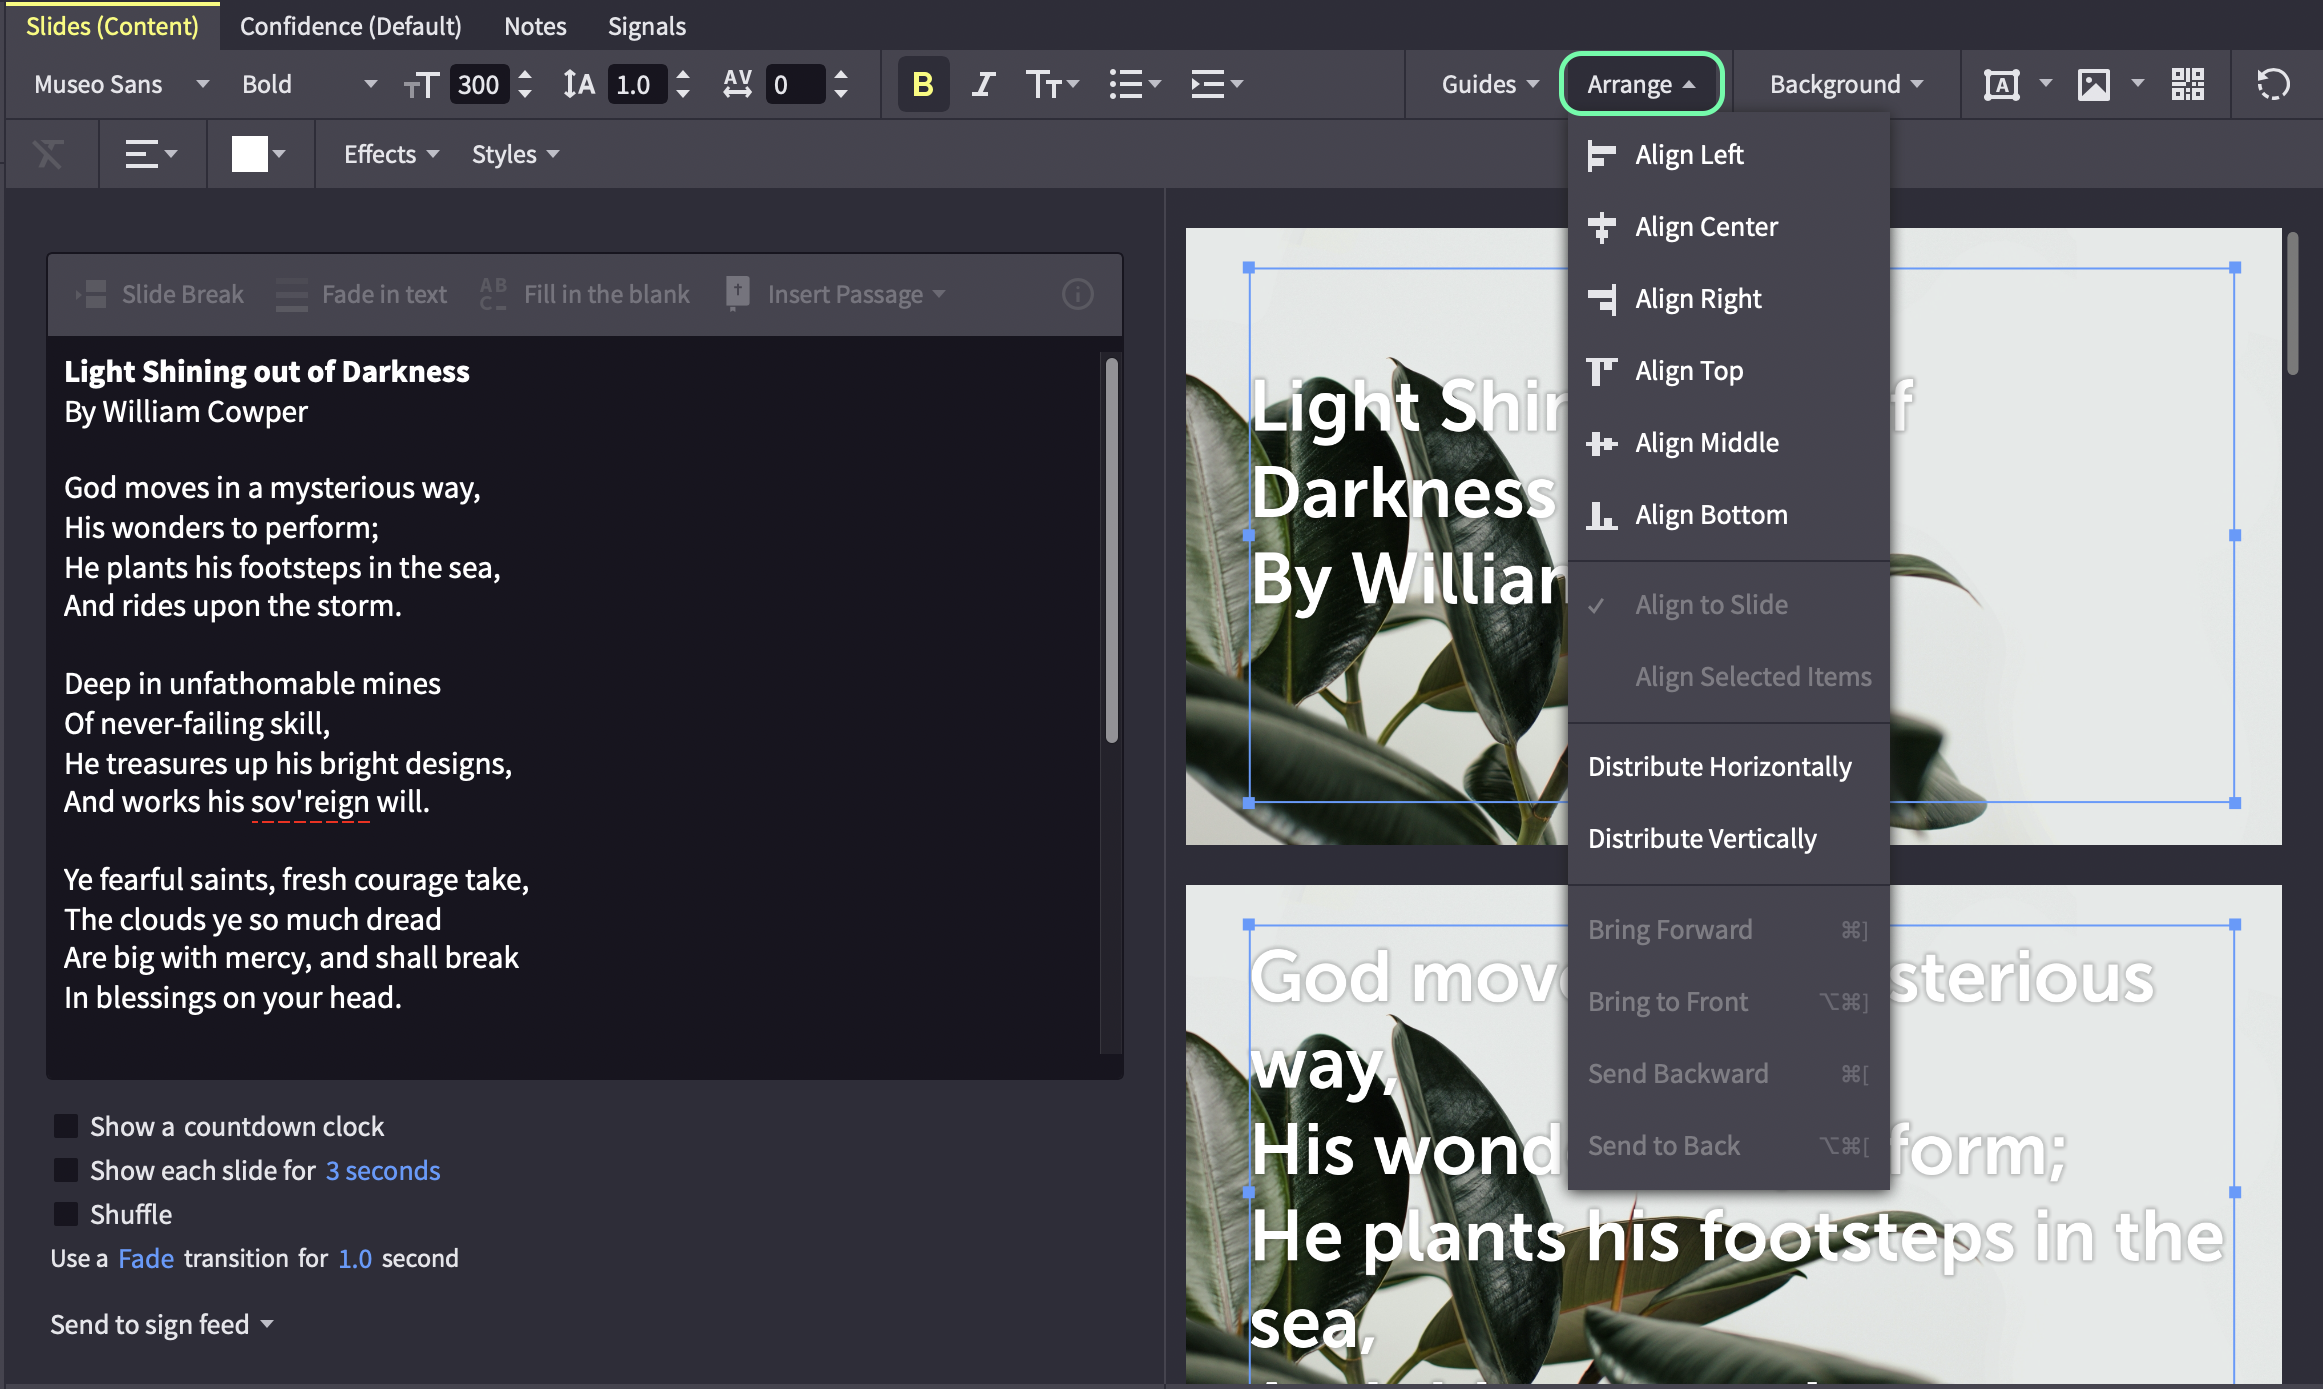Open the Bold font weight dropdown
This screenshot has width=2323, height=1389.
click(x=309, y=85)
